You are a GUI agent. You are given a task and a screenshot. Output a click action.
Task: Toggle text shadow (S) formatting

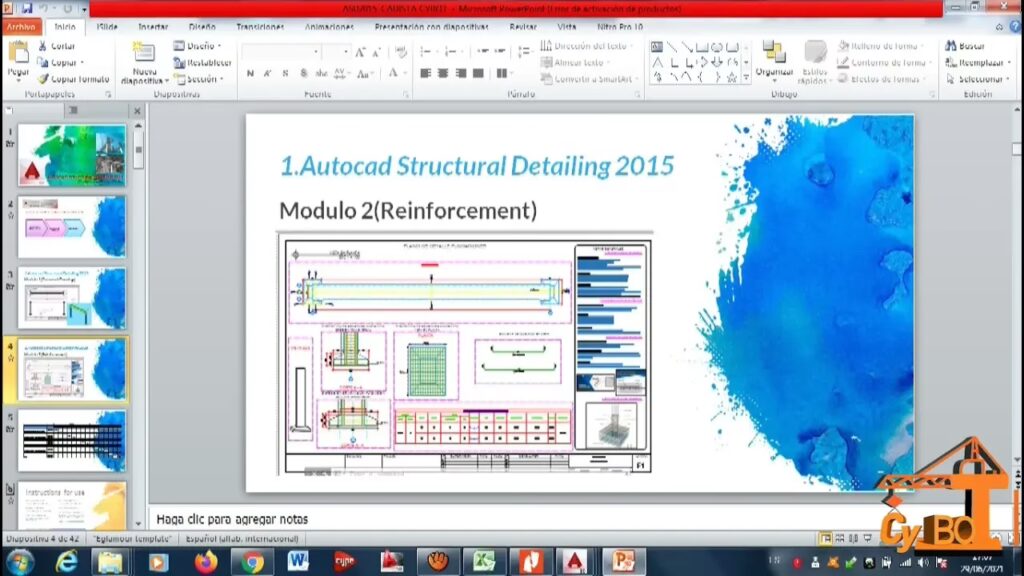[286, 73]
